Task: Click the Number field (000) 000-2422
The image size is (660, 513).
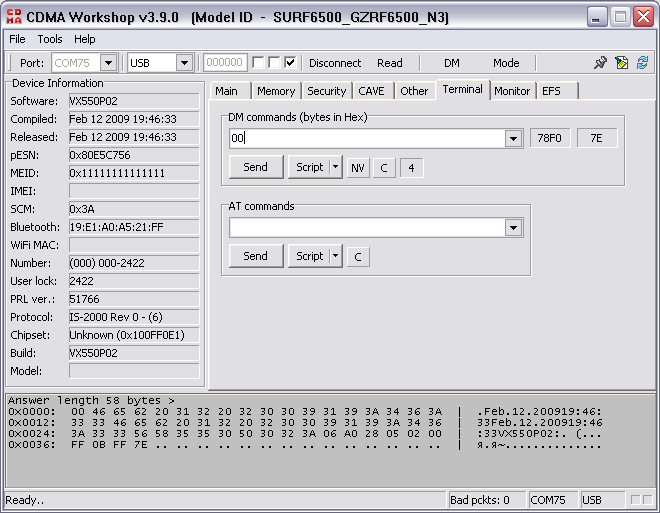Action: point(134,263)
